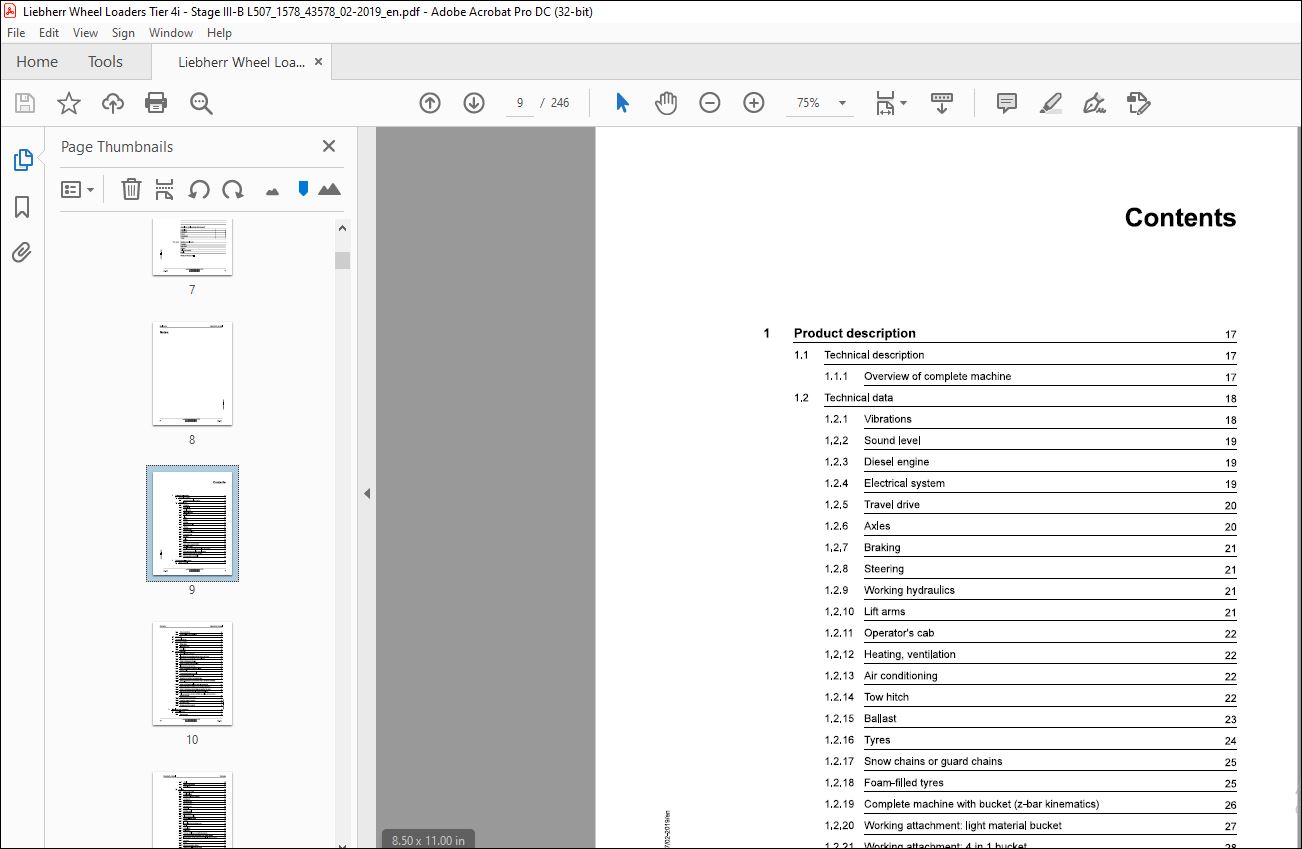Click the insert page break icon

tap(165, 189)
